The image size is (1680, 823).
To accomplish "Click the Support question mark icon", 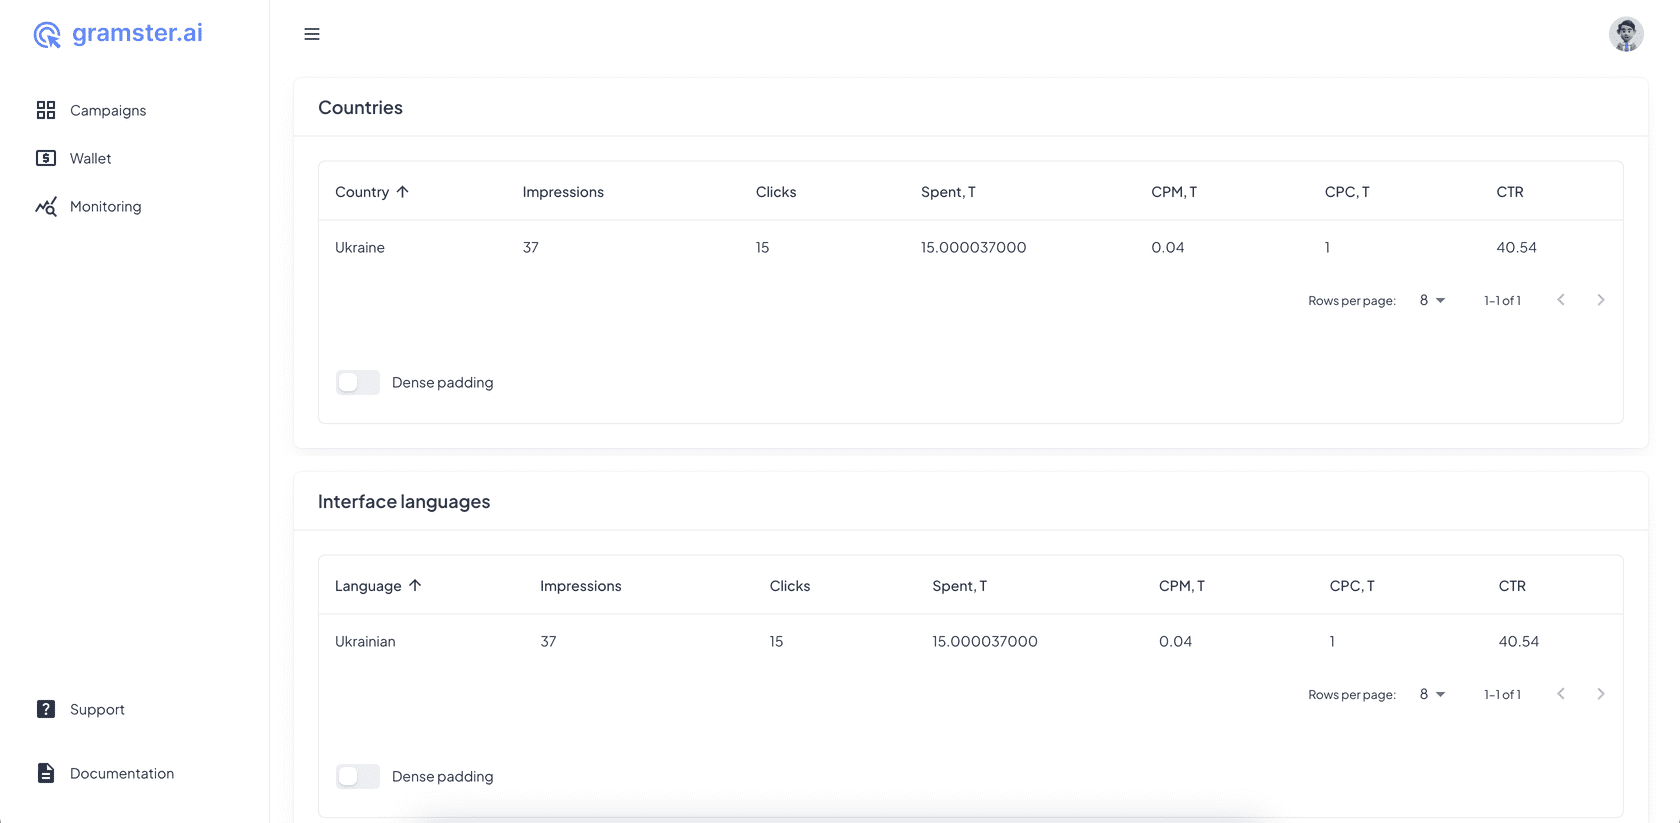I will coord(46,709).
